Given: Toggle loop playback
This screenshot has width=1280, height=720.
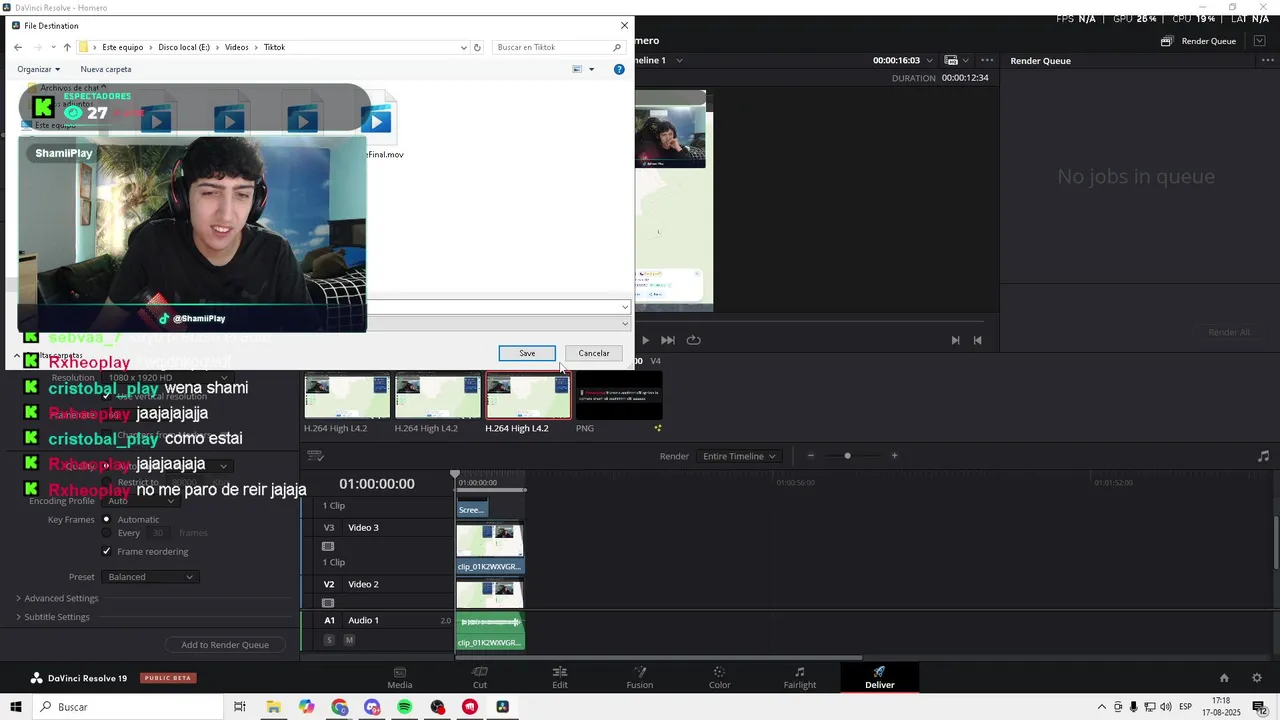Looking at the screenshot, I should pos(693,340).
